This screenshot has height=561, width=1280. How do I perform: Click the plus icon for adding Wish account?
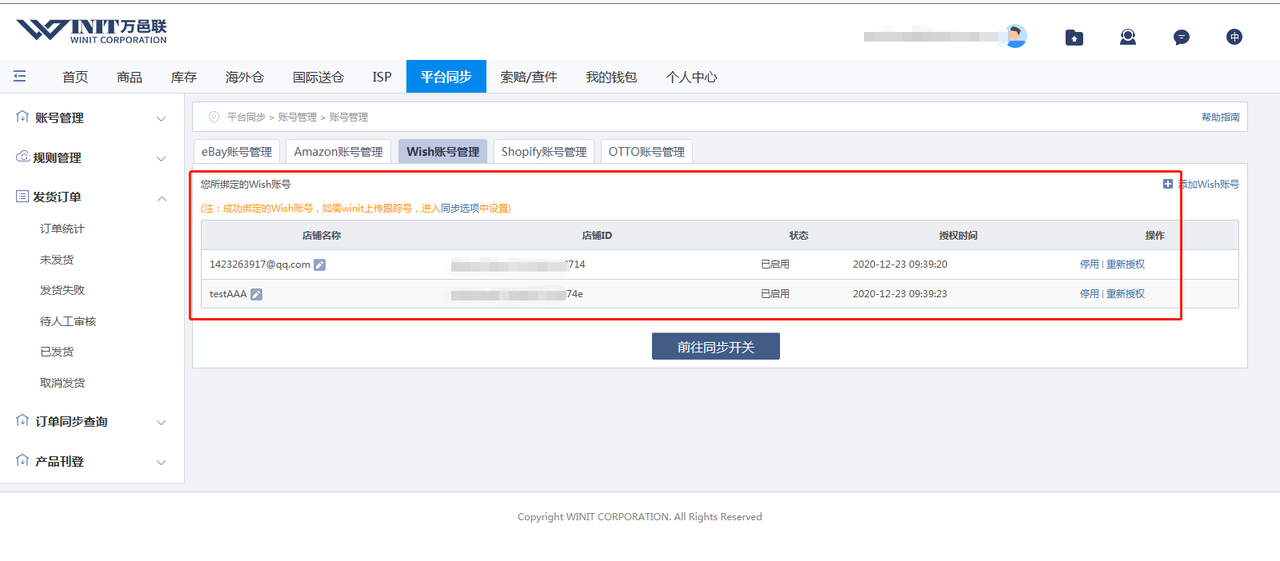[1168, 184]
